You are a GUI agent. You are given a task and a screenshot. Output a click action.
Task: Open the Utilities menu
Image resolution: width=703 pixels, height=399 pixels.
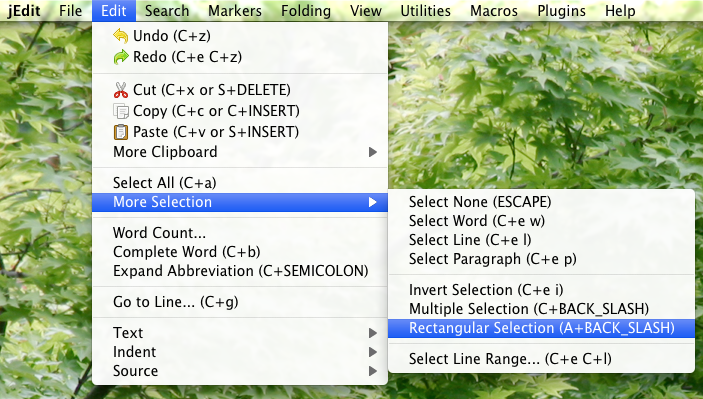[x=425, y=10]
